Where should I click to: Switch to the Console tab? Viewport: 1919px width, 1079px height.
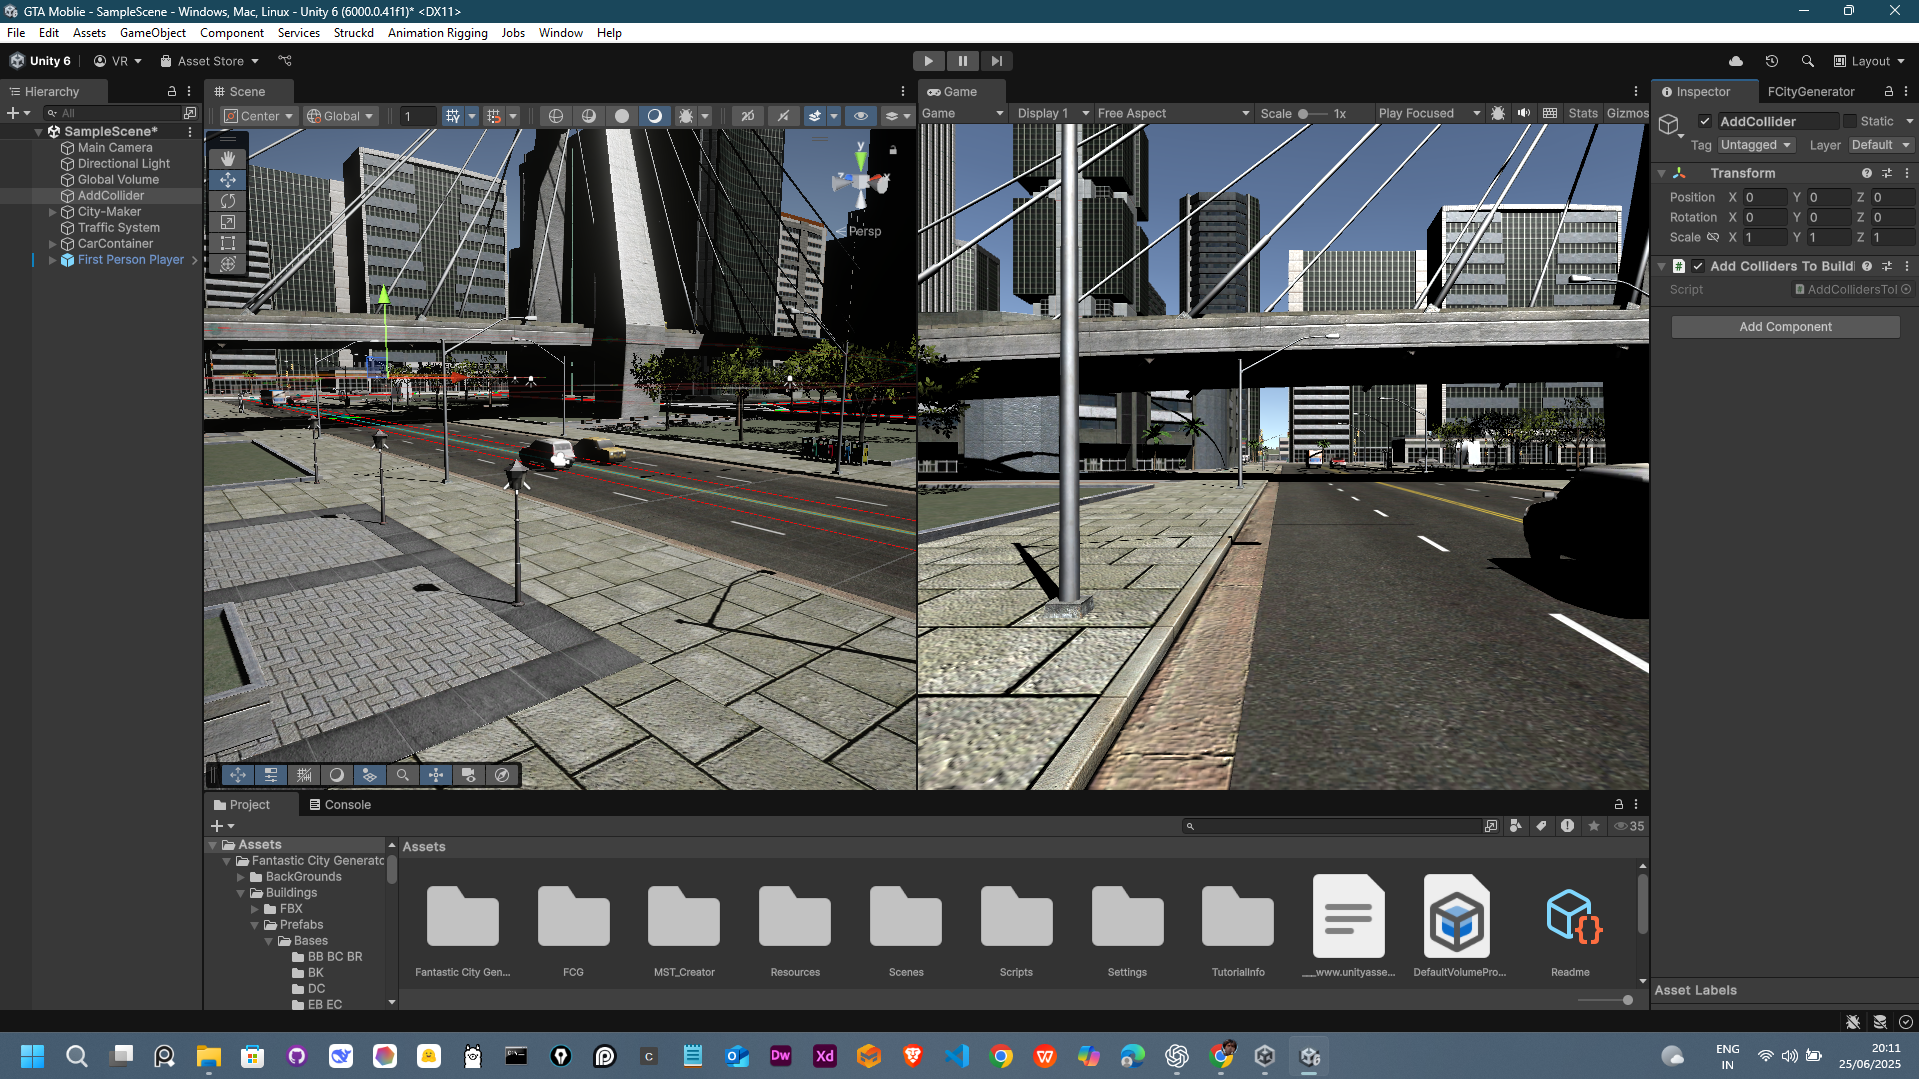click(340, 804)
